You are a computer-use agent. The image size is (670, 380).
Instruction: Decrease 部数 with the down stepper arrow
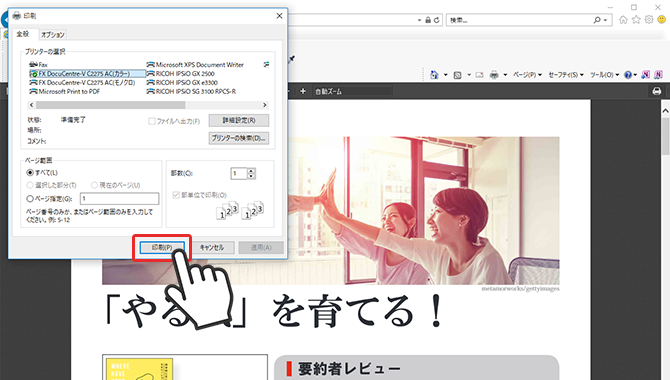click(251, 176)
